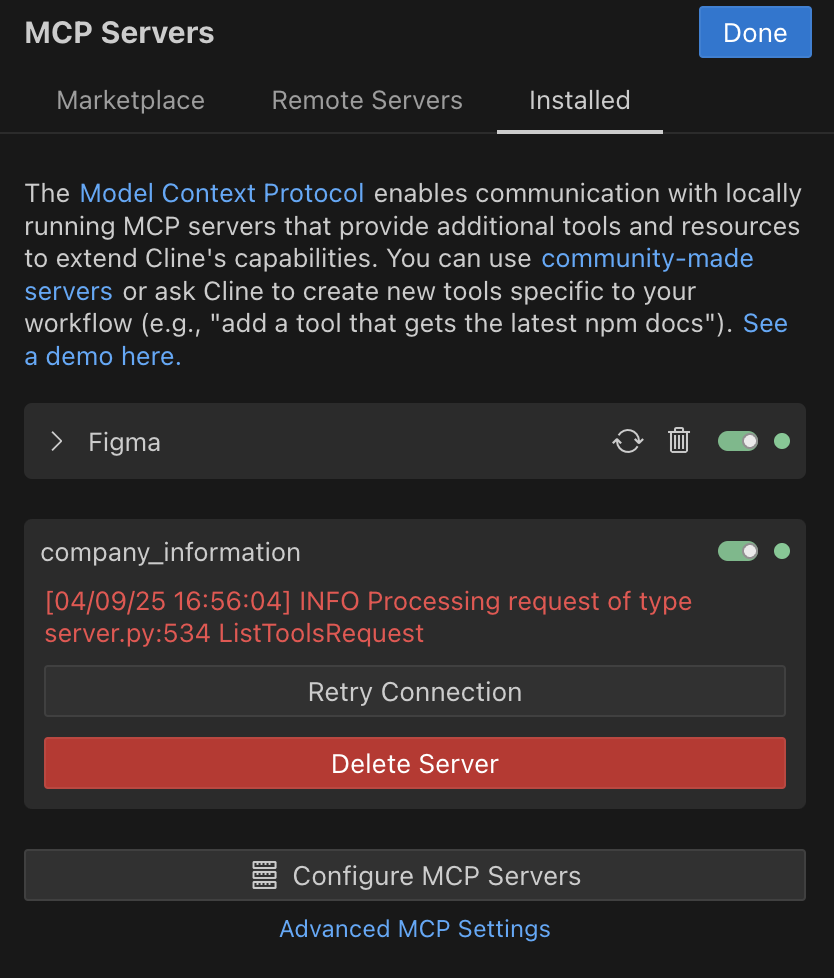Restart the Figma server via refresh icon
This screenshot has width=834, height=978.
coord(628,441)
